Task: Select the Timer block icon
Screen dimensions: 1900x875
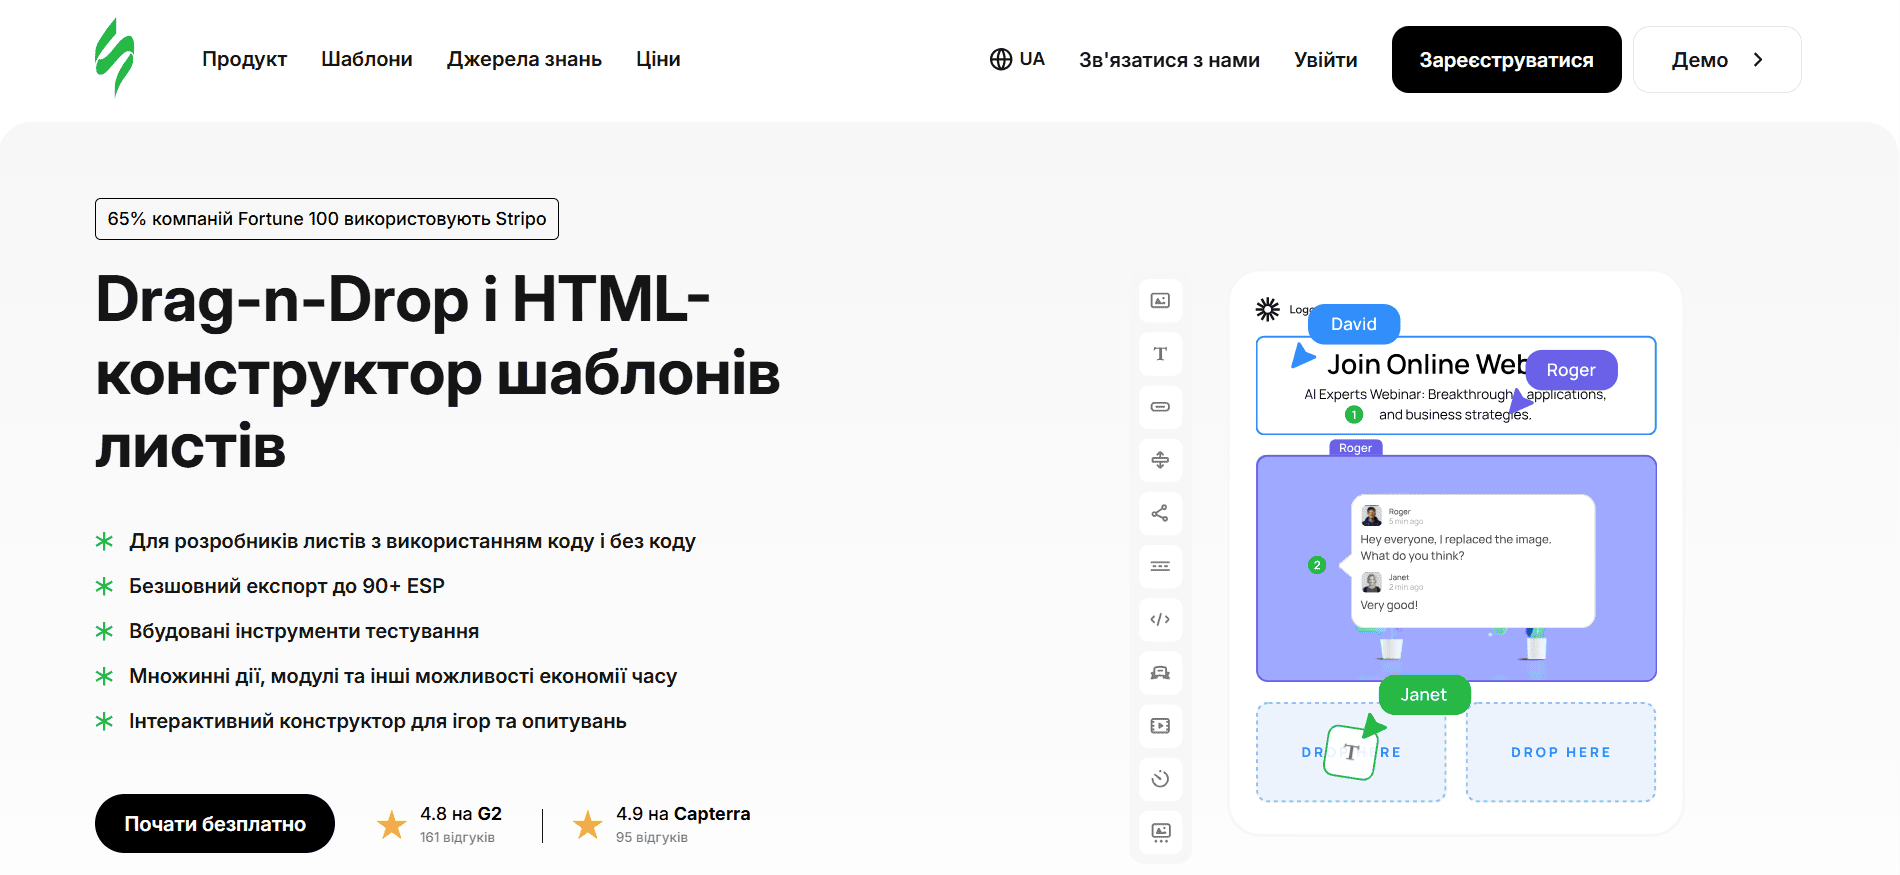Action: click(1160, 778)
